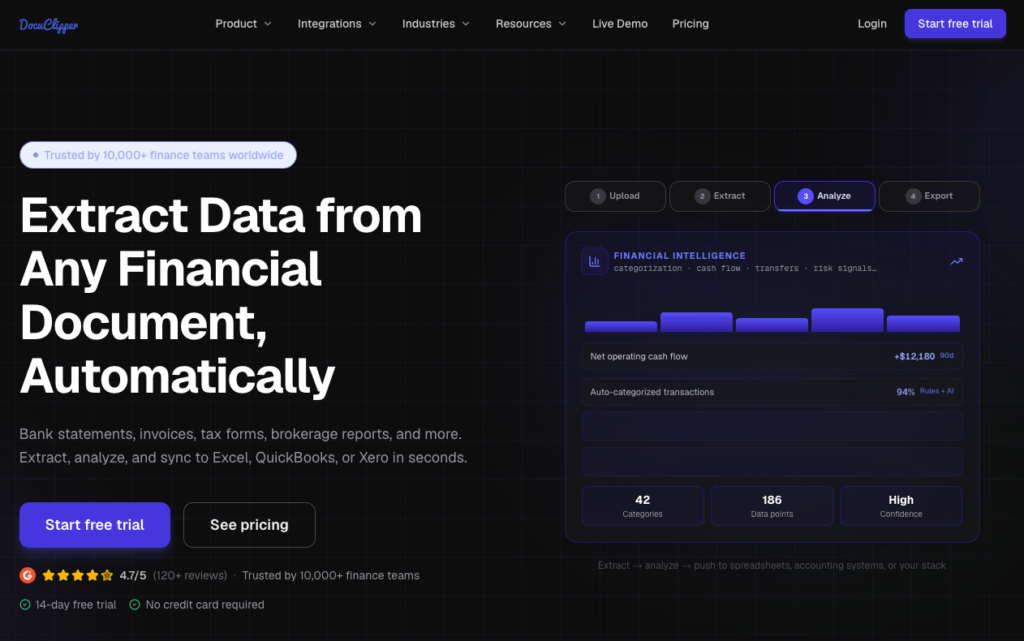The width and height of the screenshot is (1024, 641).
Task: Click the Trusted by 10,000+ finance teams worldwide badge
Action: (x=158, y=155)
